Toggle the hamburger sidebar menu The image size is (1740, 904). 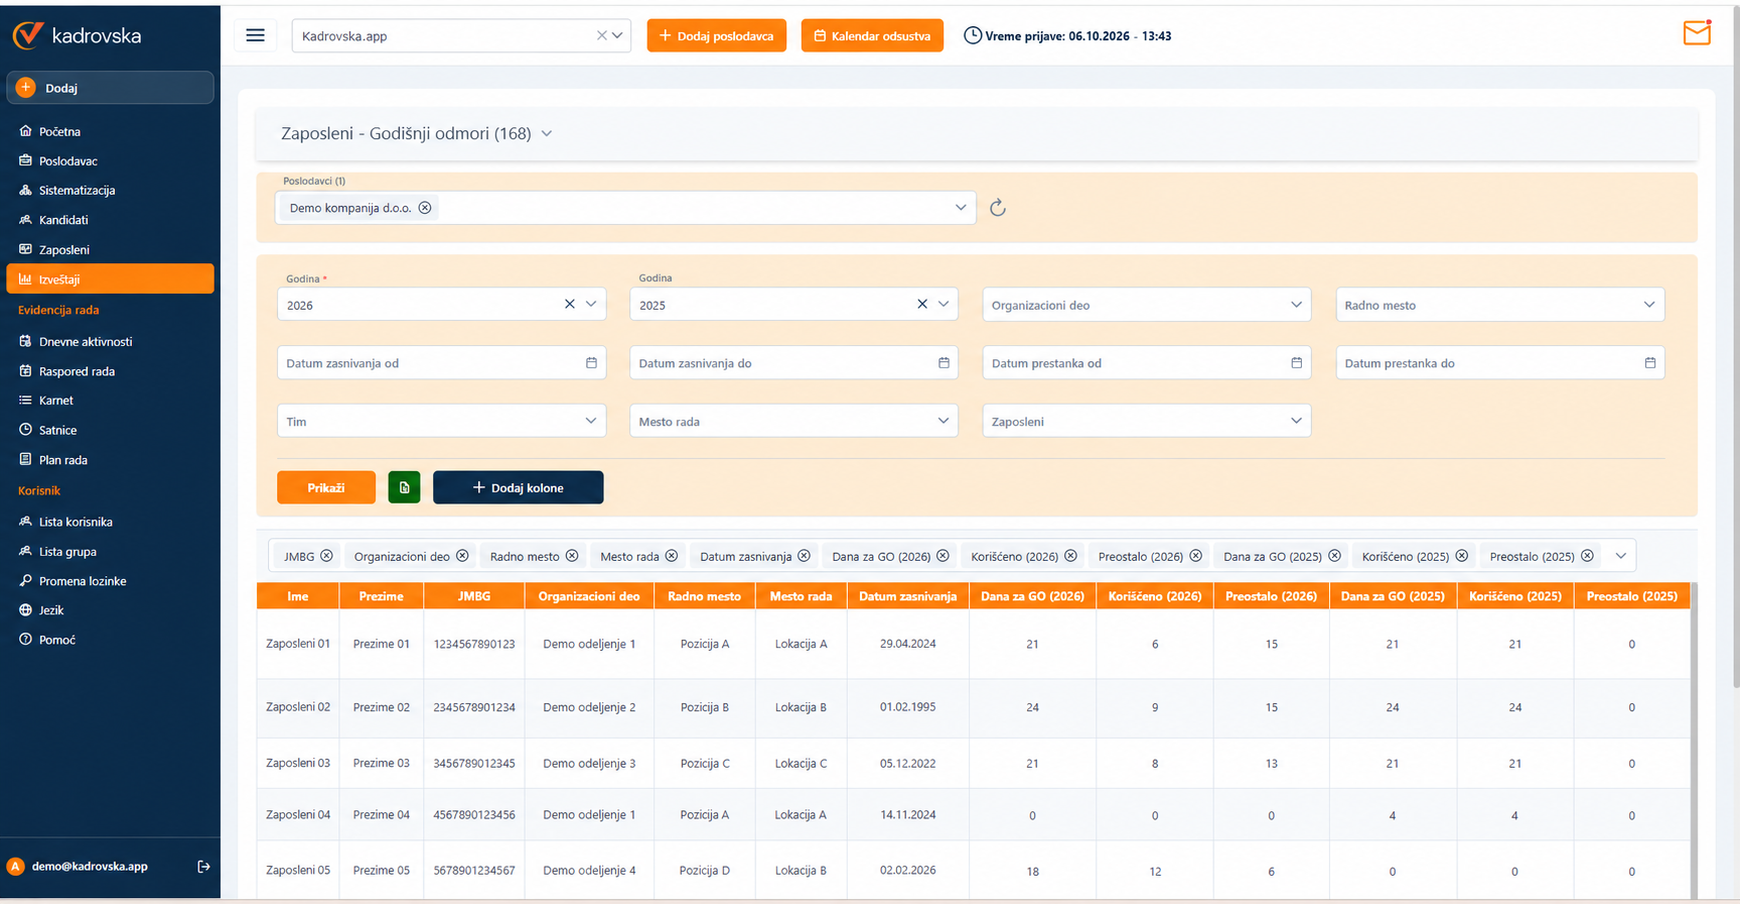[x=255, y=36]
